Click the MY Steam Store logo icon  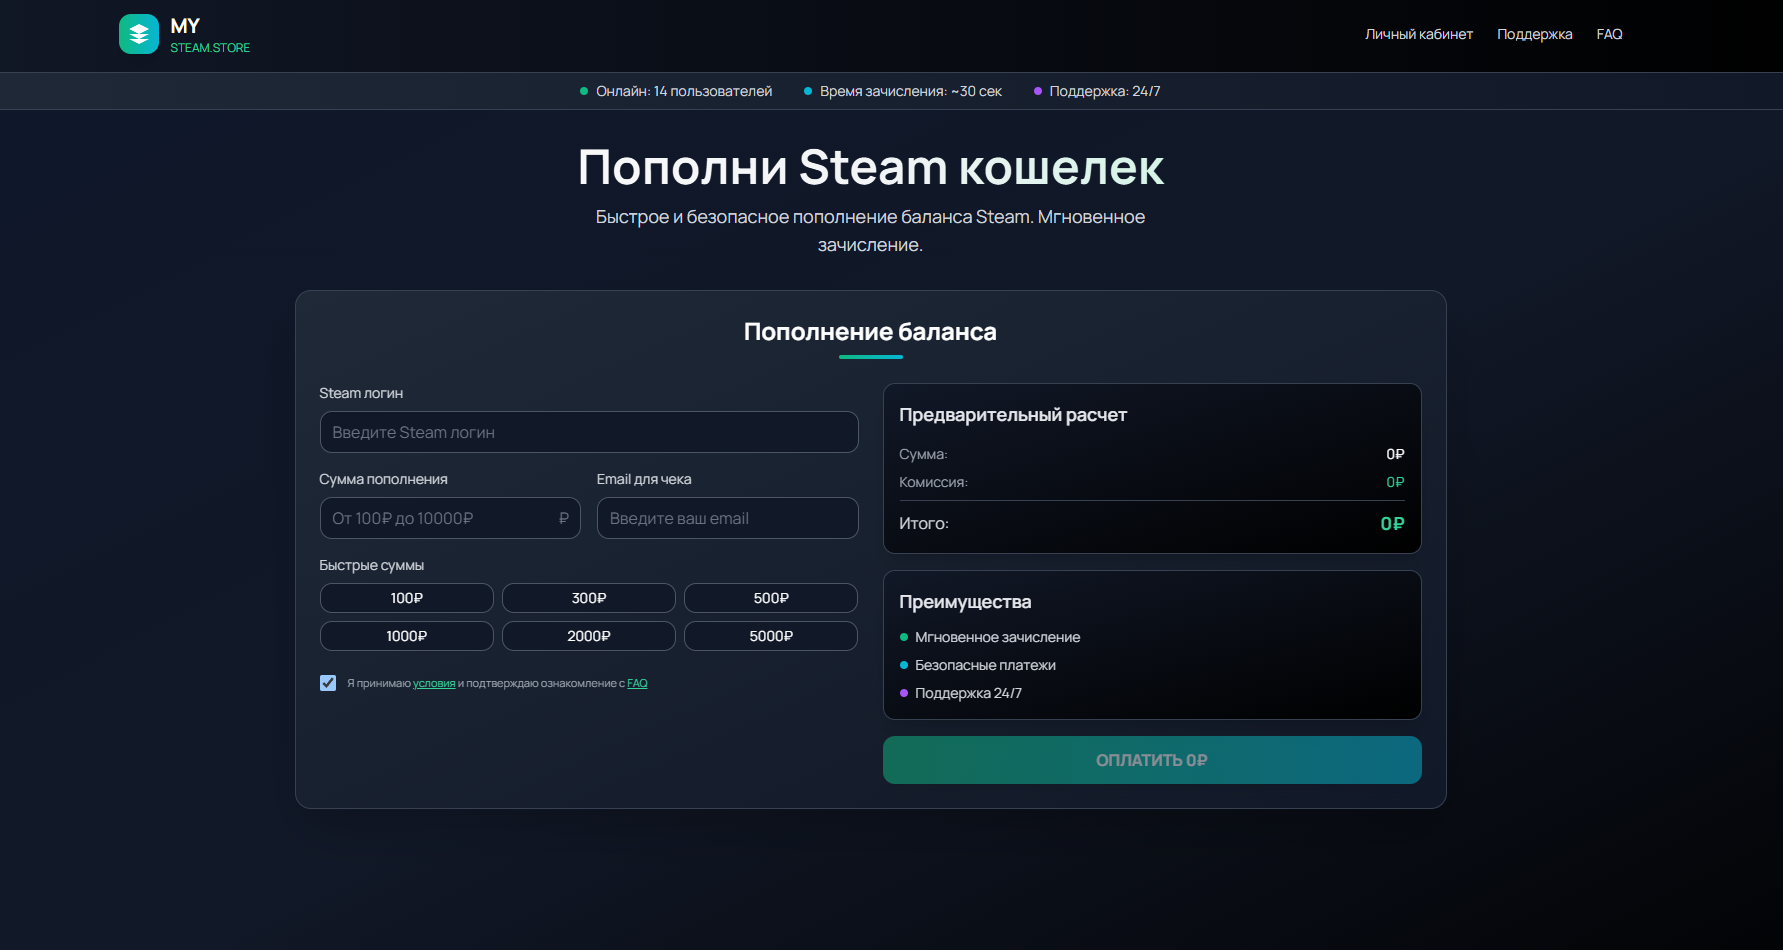pos(139,34)
